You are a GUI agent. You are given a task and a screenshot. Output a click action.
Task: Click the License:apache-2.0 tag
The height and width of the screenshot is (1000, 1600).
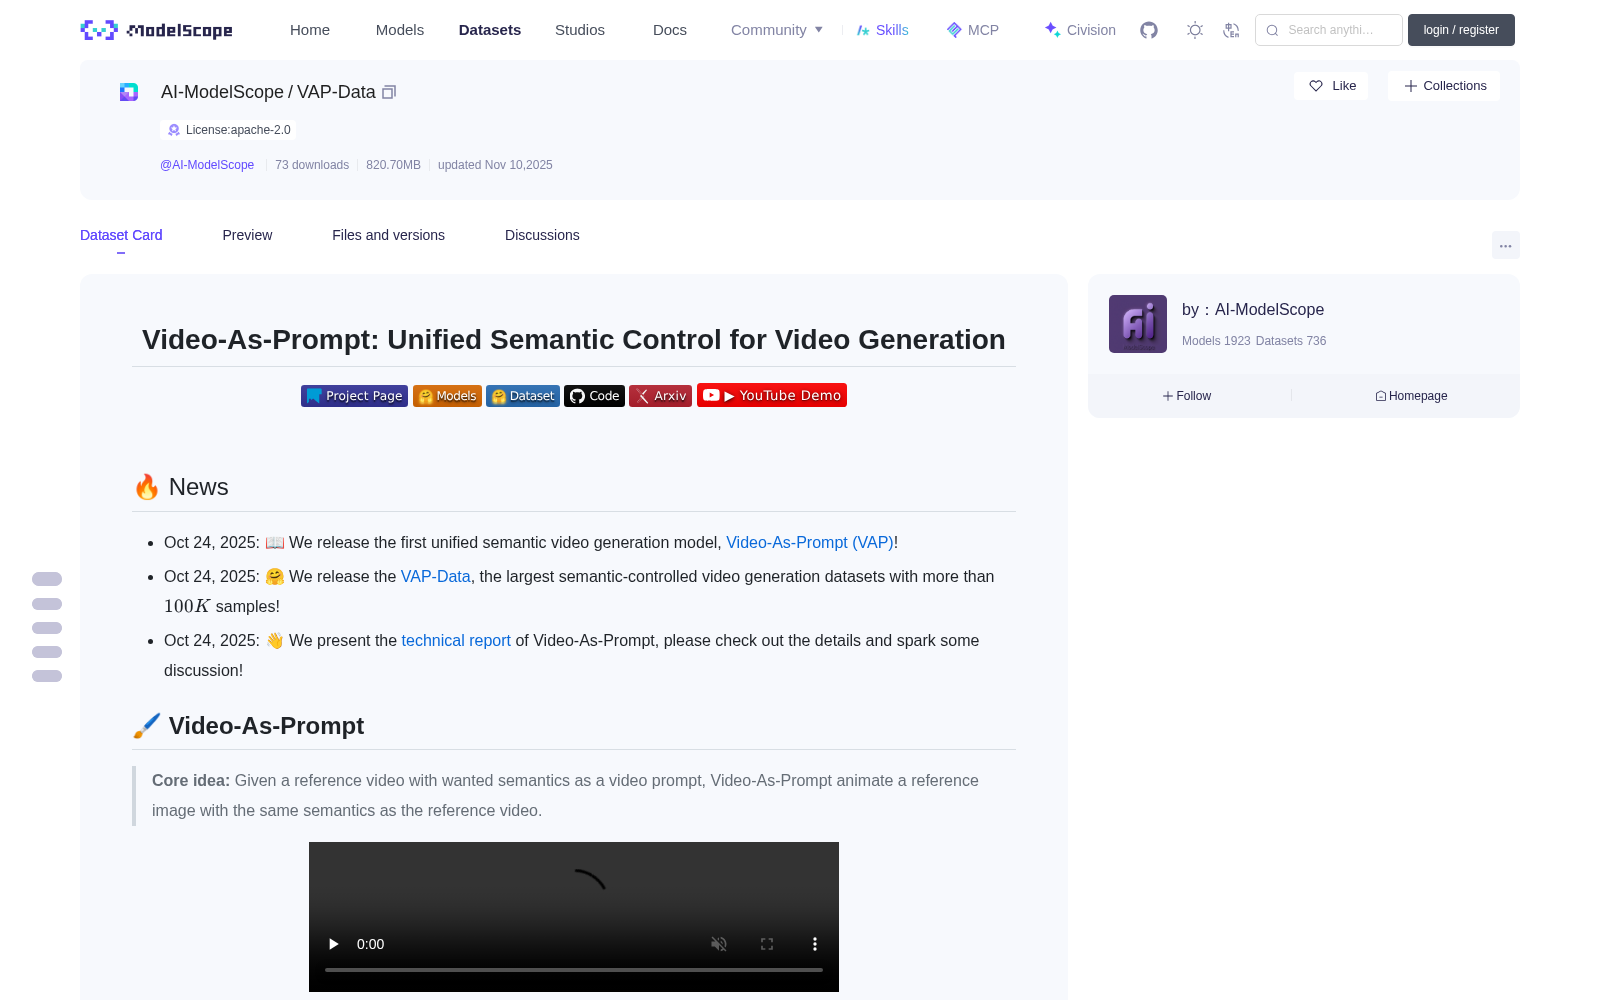coord(228,130)
